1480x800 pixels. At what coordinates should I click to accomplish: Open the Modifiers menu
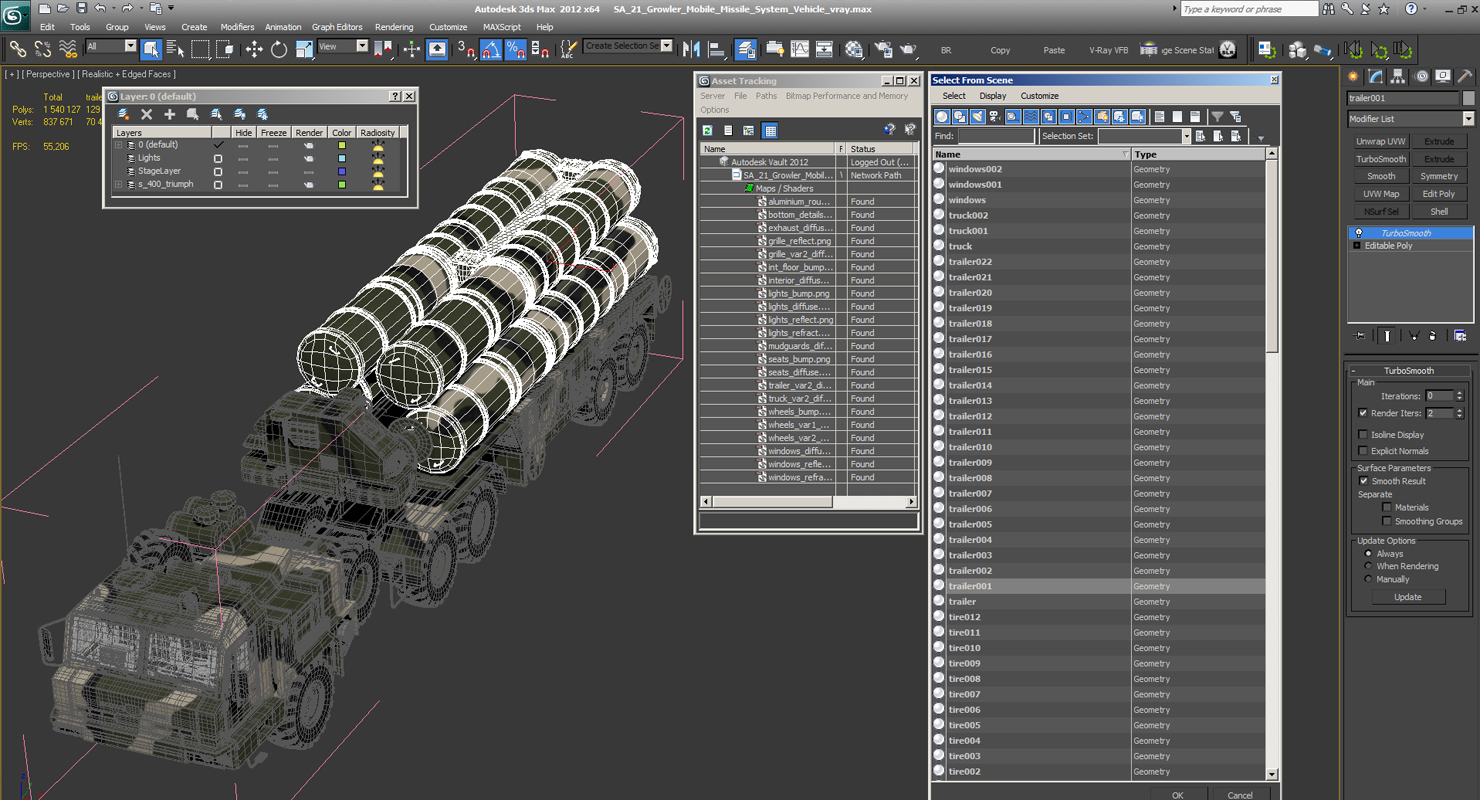[237, 27]
